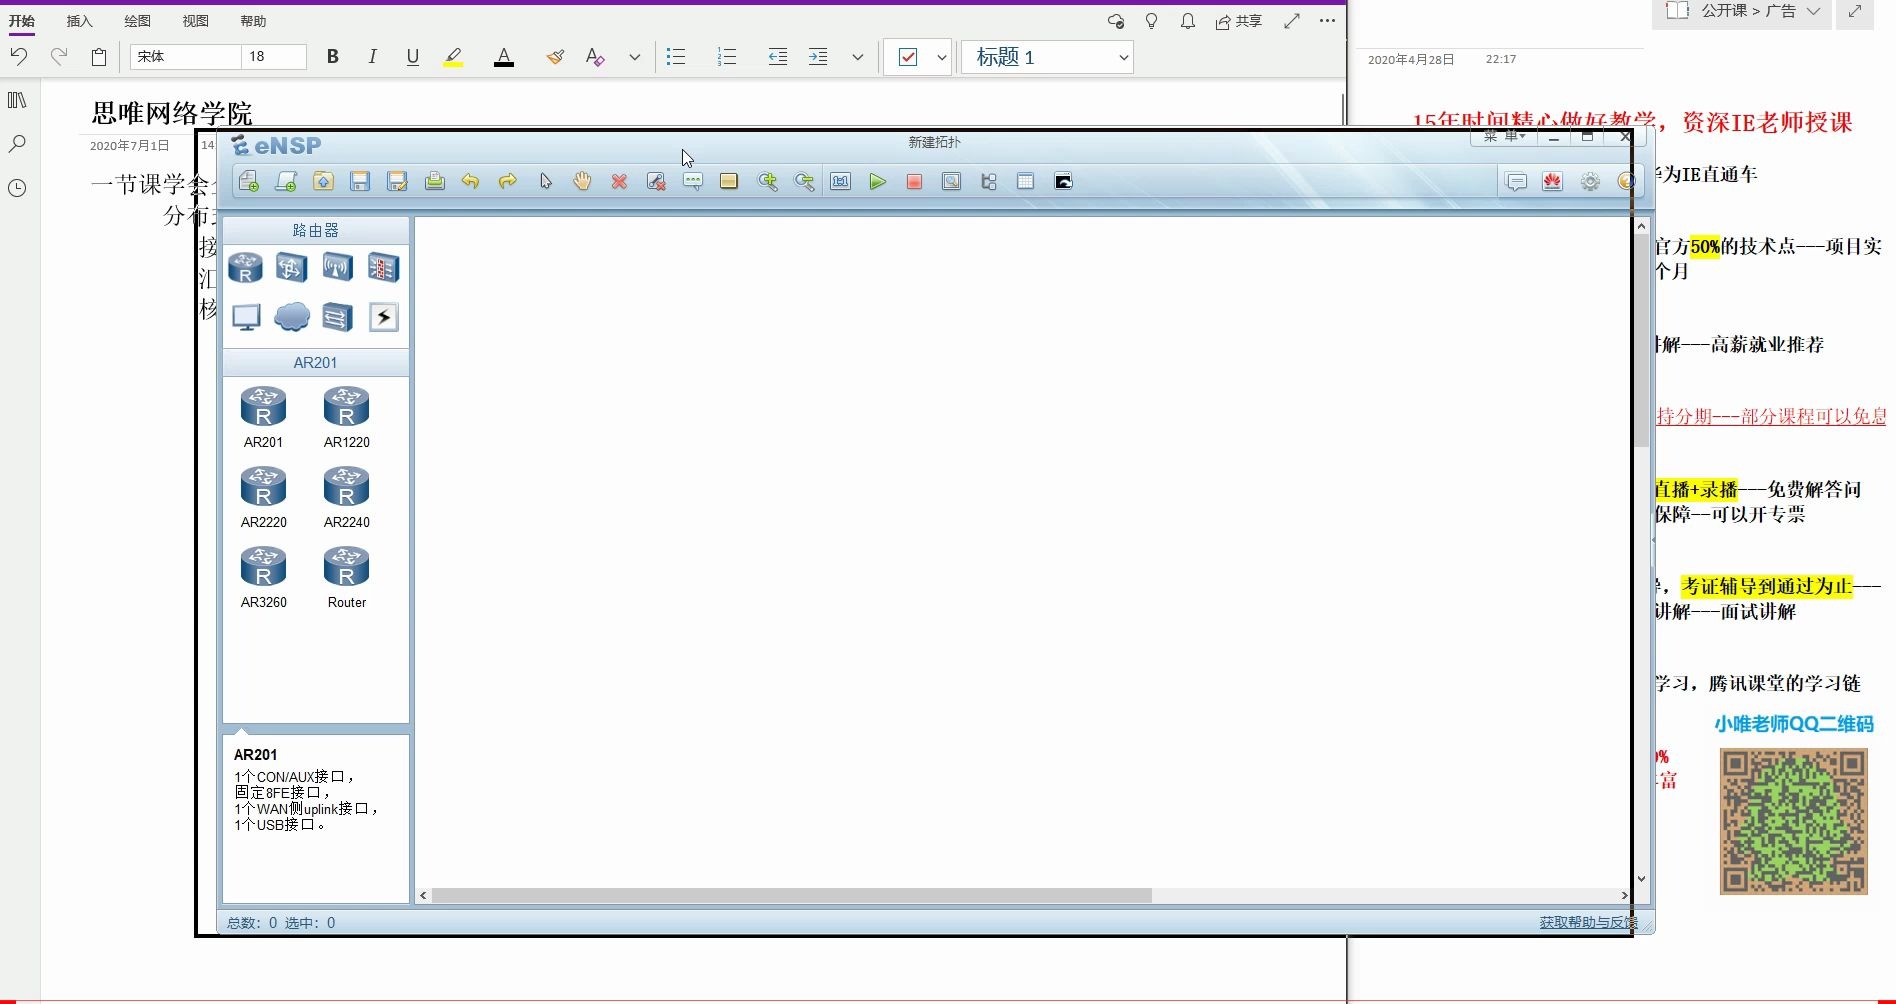
Task: Pick the AR1220 router device
Action: [347, 416]
